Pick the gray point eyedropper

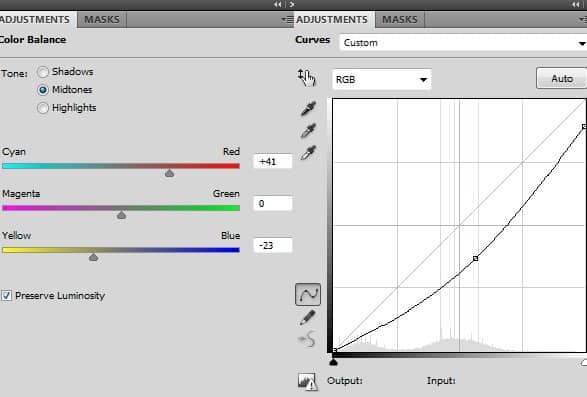[308, 131]
